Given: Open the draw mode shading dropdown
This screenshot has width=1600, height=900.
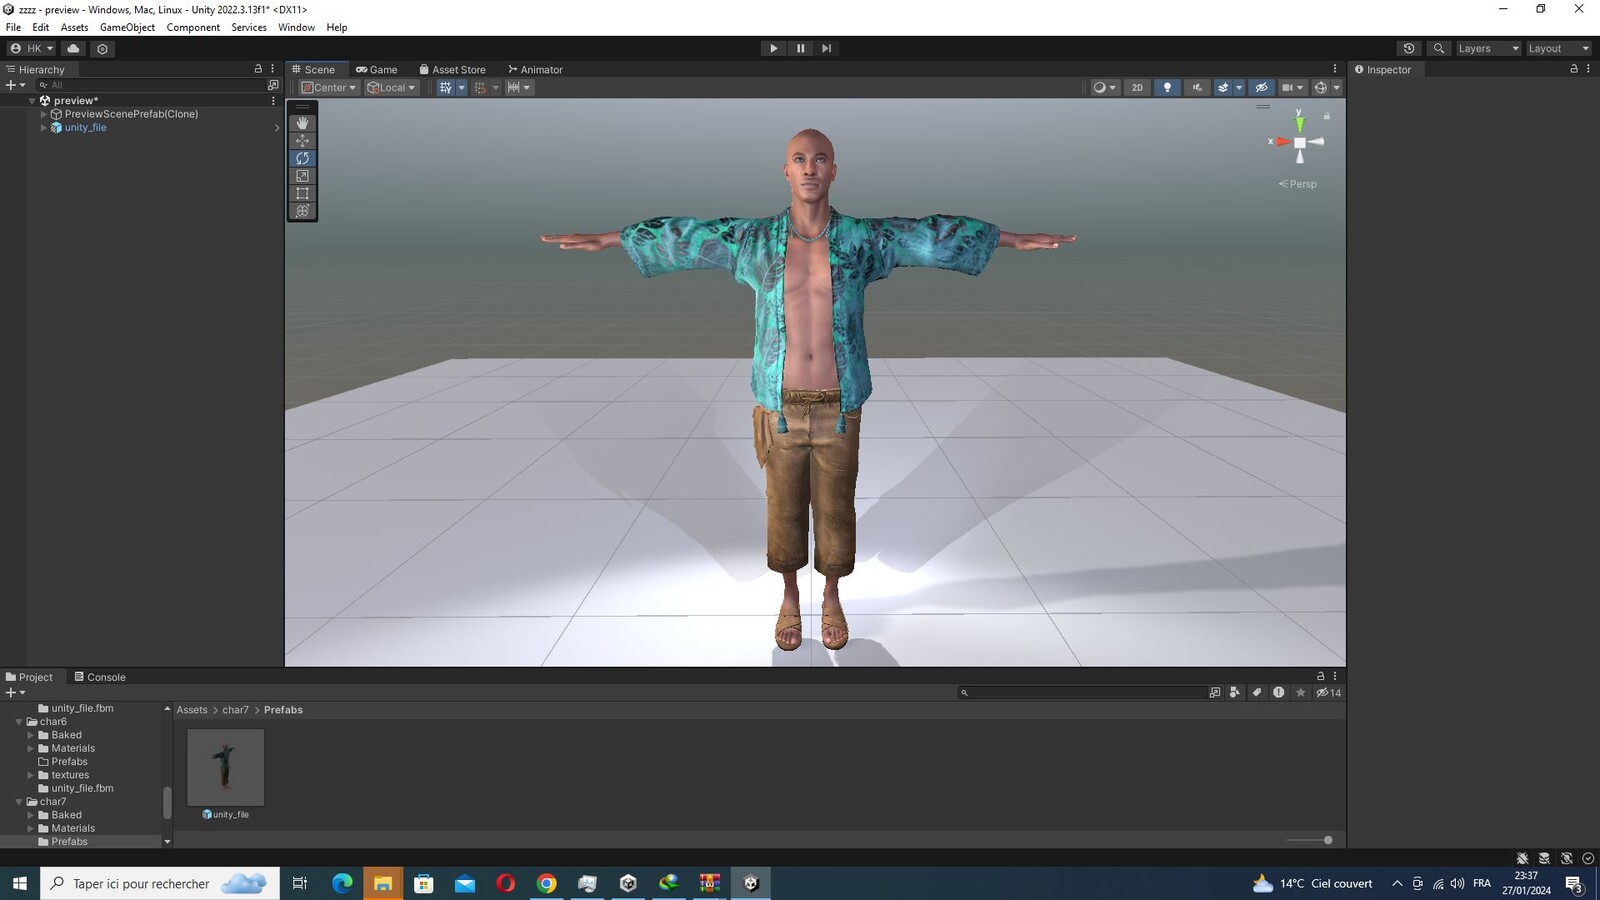Looking at the screenshot, I should pos(1104,87).
